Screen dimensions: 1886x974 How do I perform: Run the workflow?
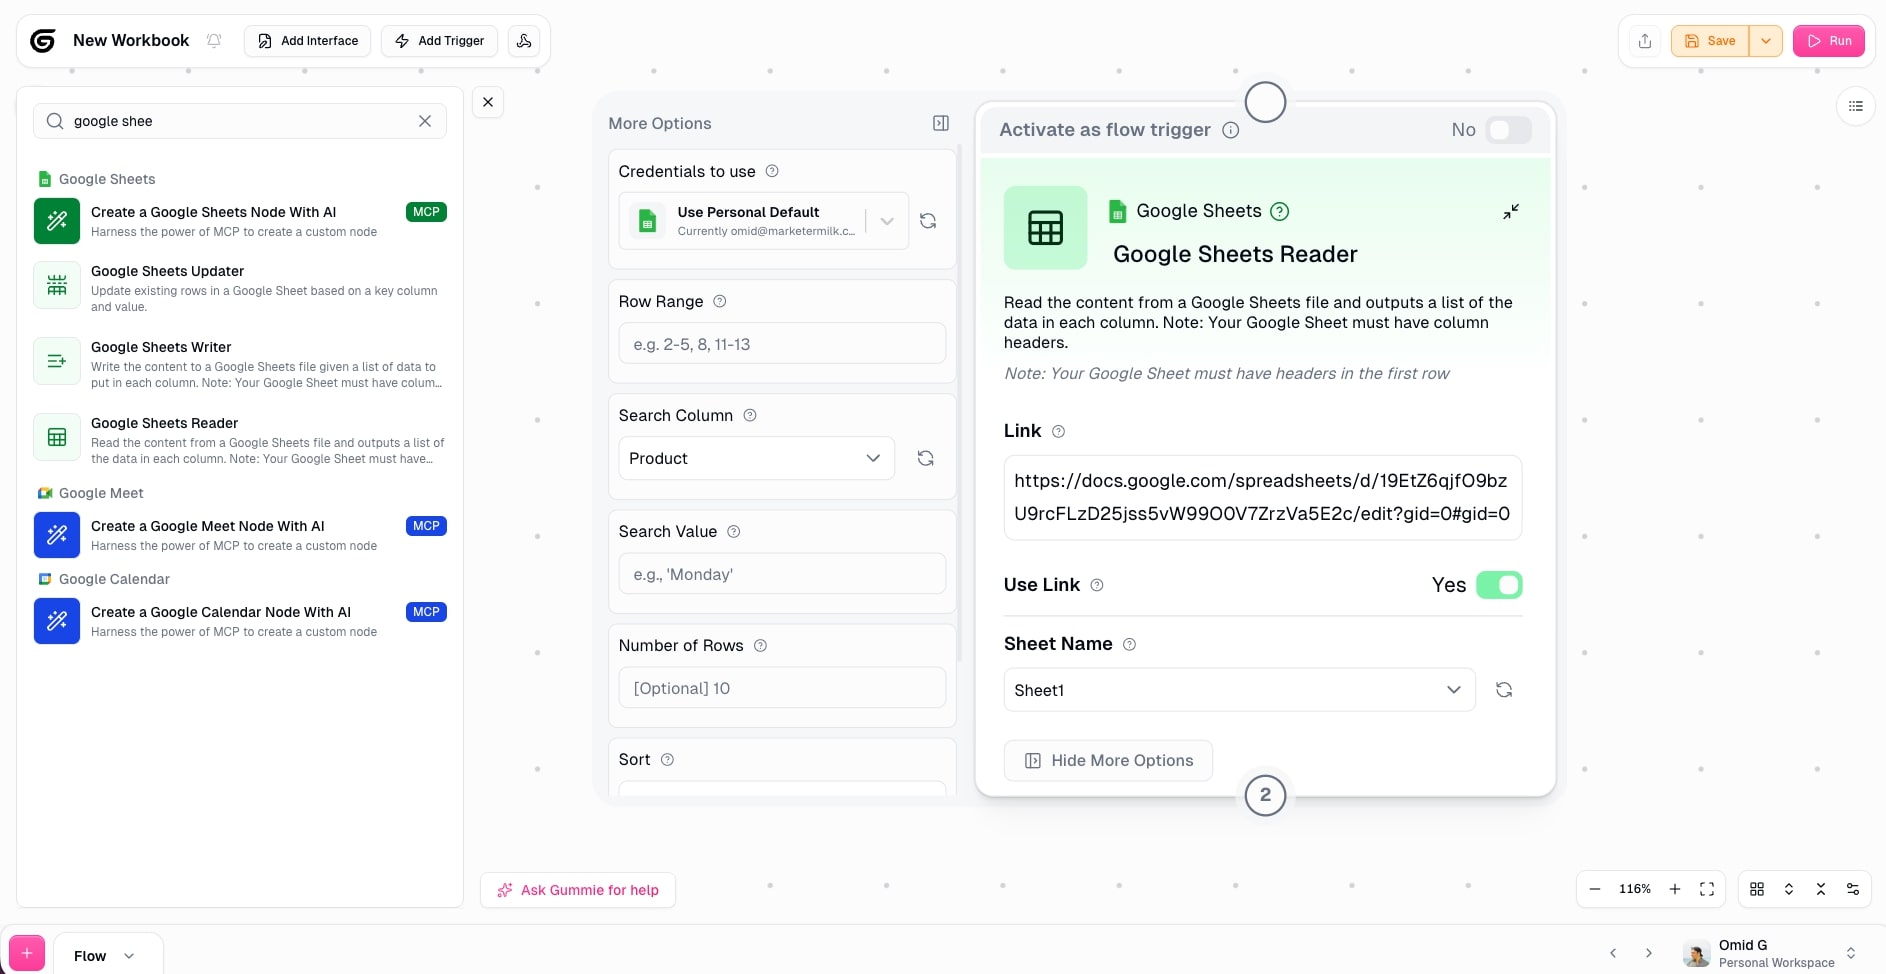click(x=1829, y=41)
